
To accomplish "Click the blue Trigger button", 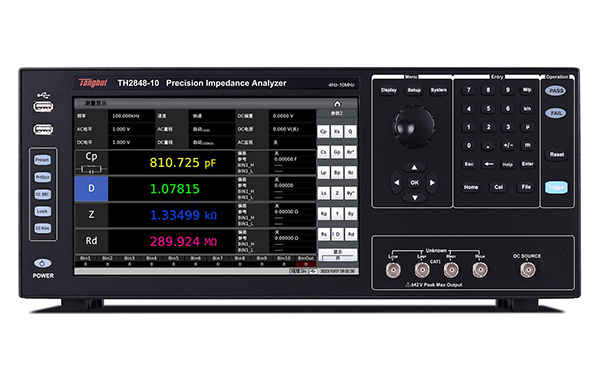I will click(x=556, y=187).
